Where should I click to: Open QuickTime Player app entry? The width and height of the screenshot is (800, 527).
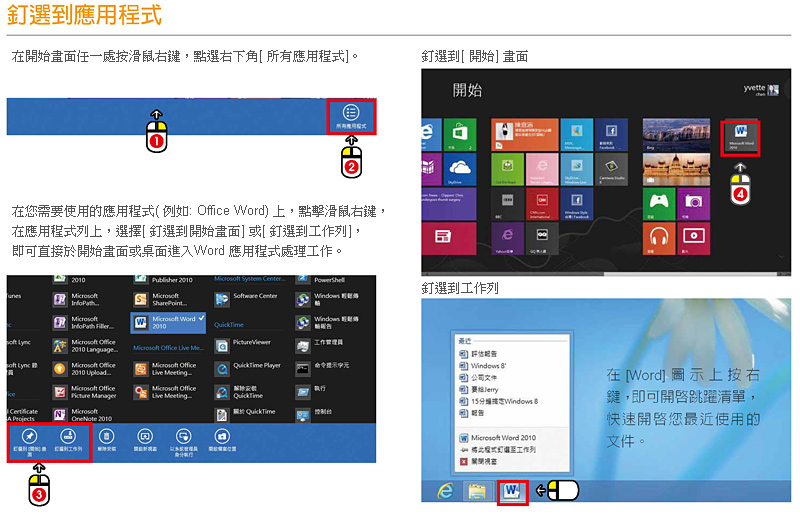[x=248, y=369]
